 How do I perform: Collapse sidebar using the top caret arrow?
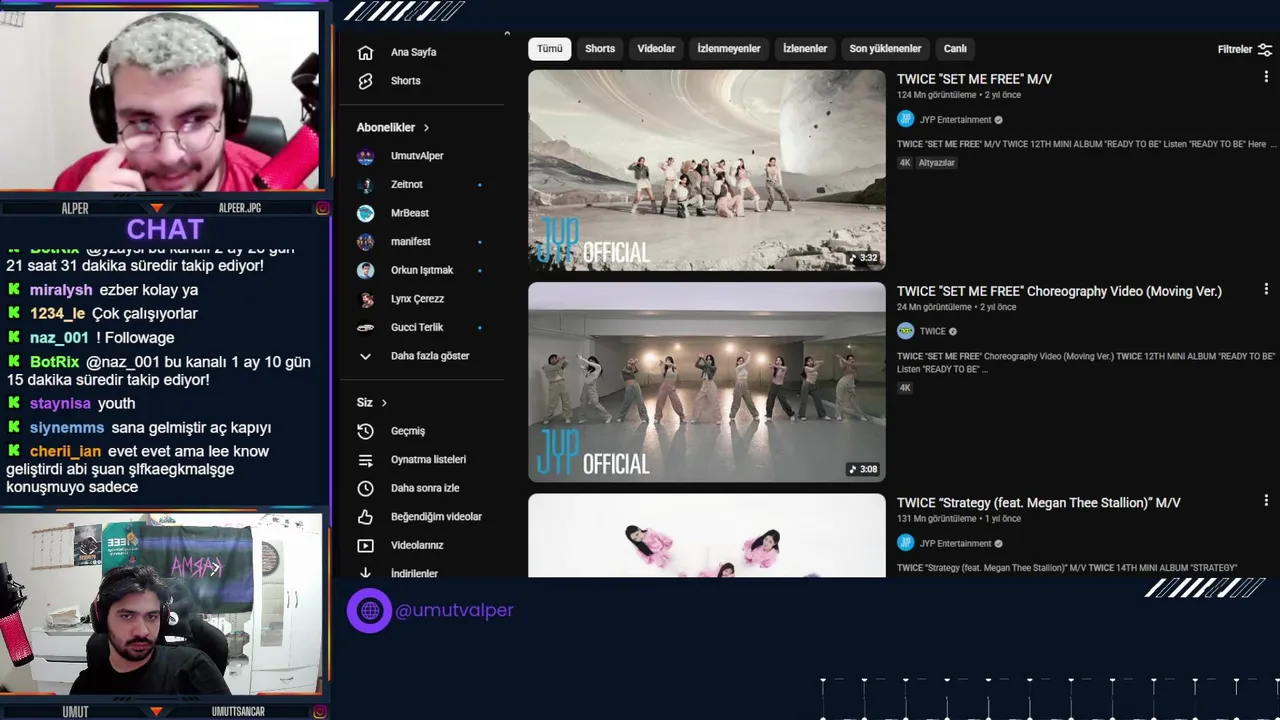pyautogui.click(x=507, y=34)
